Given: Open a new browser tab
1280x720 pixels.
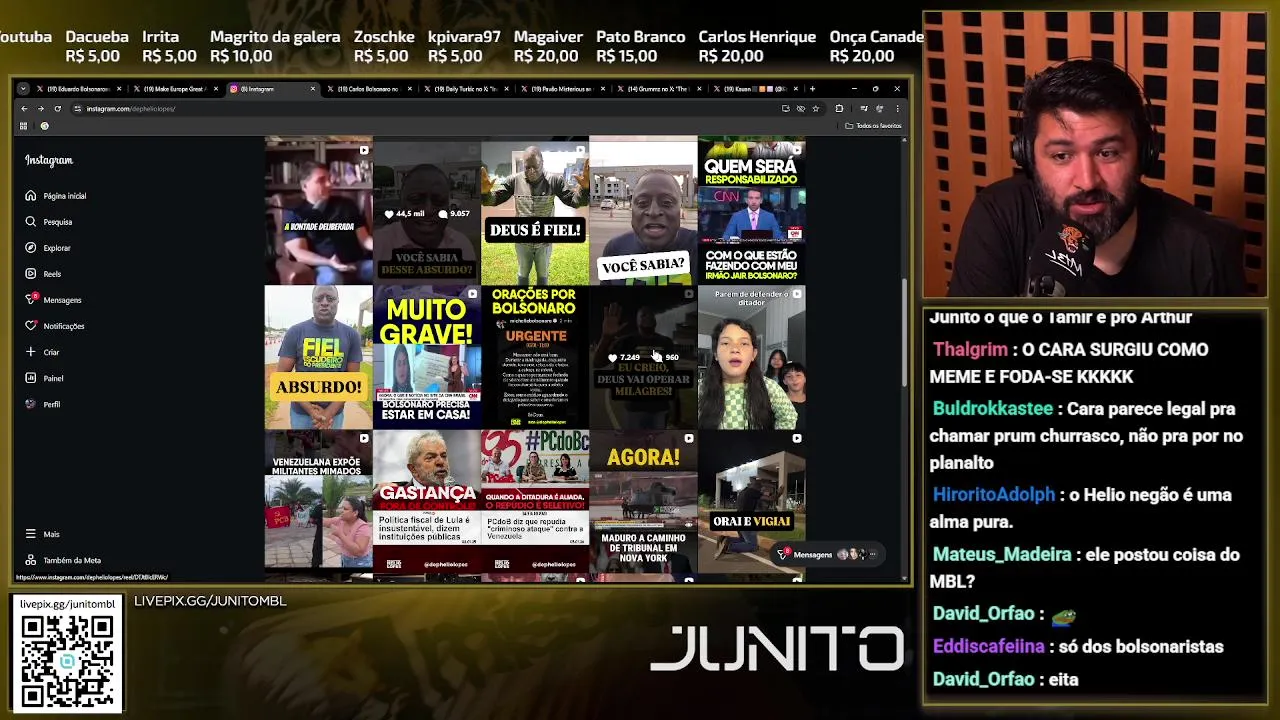Looking at the screenshot, I should click(812, 89).
